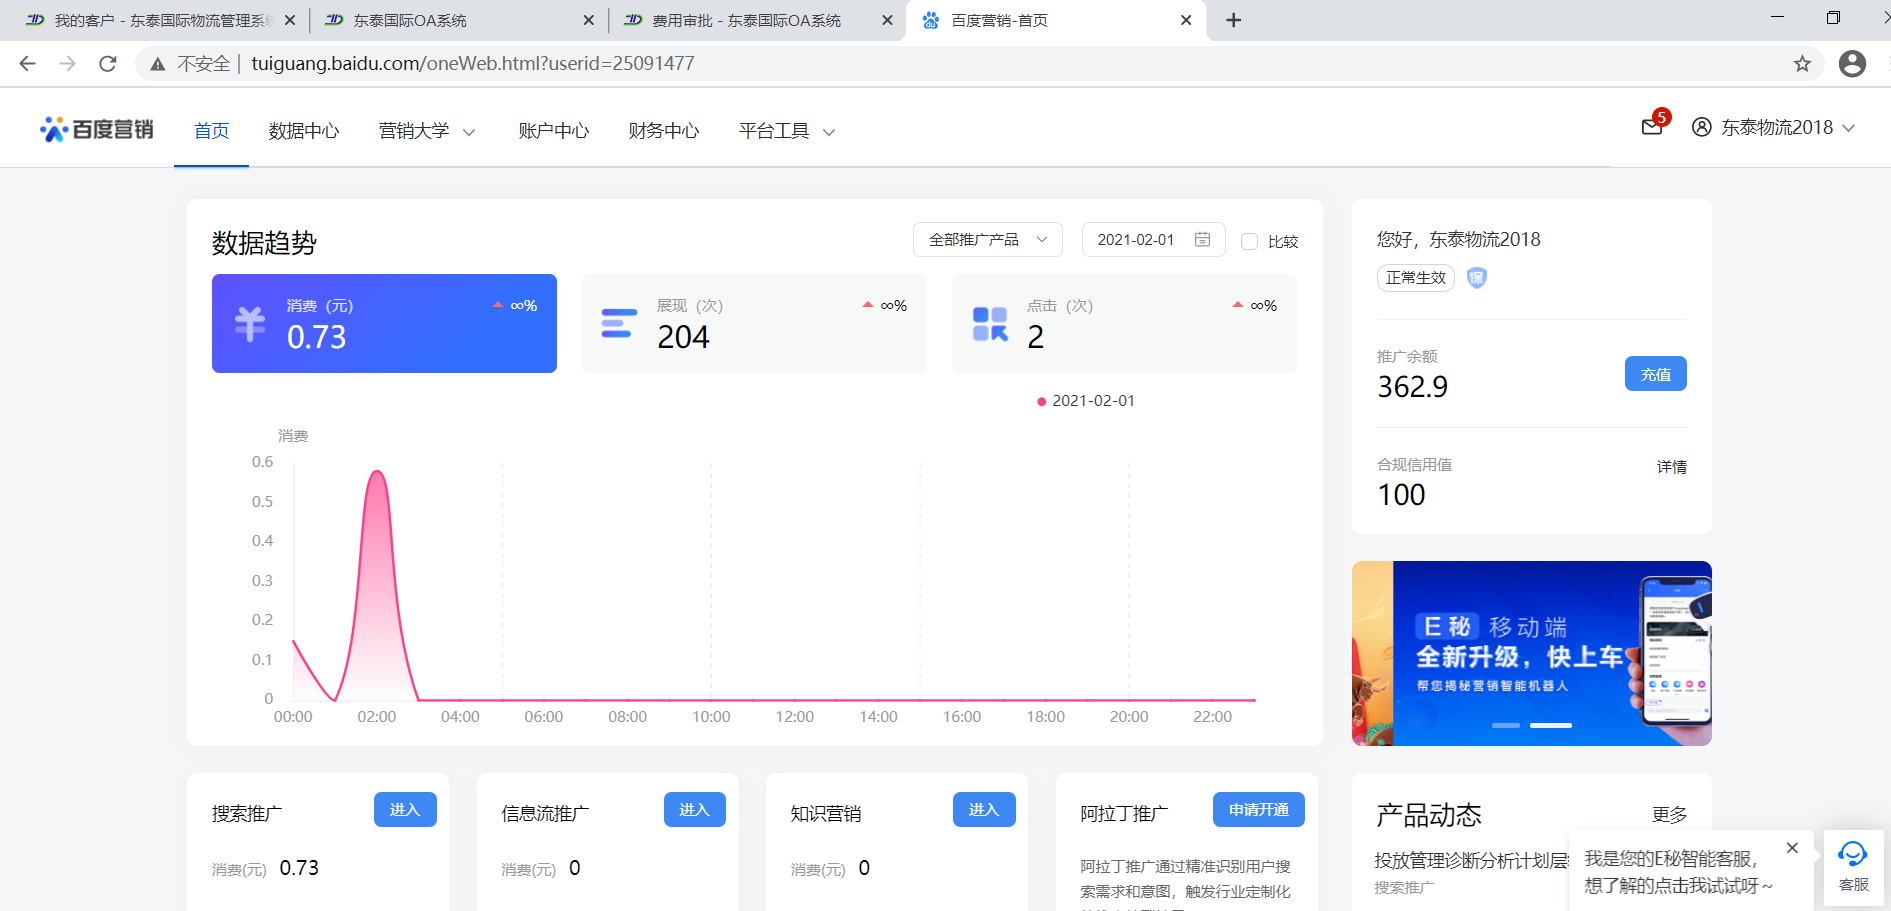Expand the 营销大学 menu
Viewport: 1891px width, 911px height.
click(426, 131)
